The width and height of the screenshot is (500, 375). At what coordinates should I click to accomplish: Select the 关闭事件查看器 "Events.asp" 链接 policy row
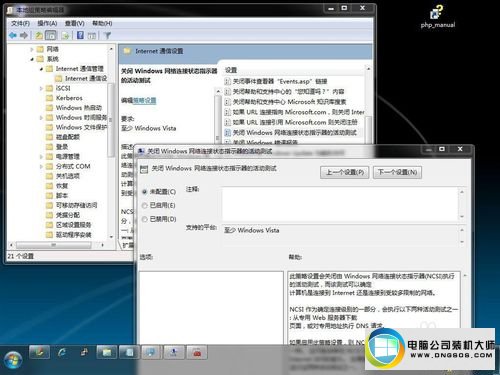276,81
